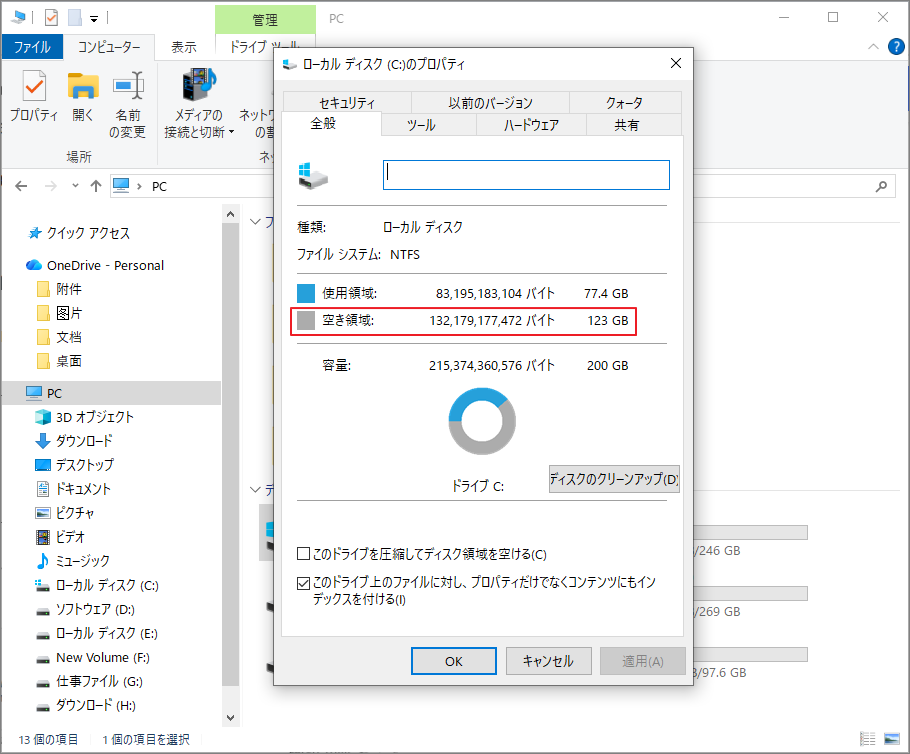
Task: Toggle index file contents checkbox
Action: point(303,583)
